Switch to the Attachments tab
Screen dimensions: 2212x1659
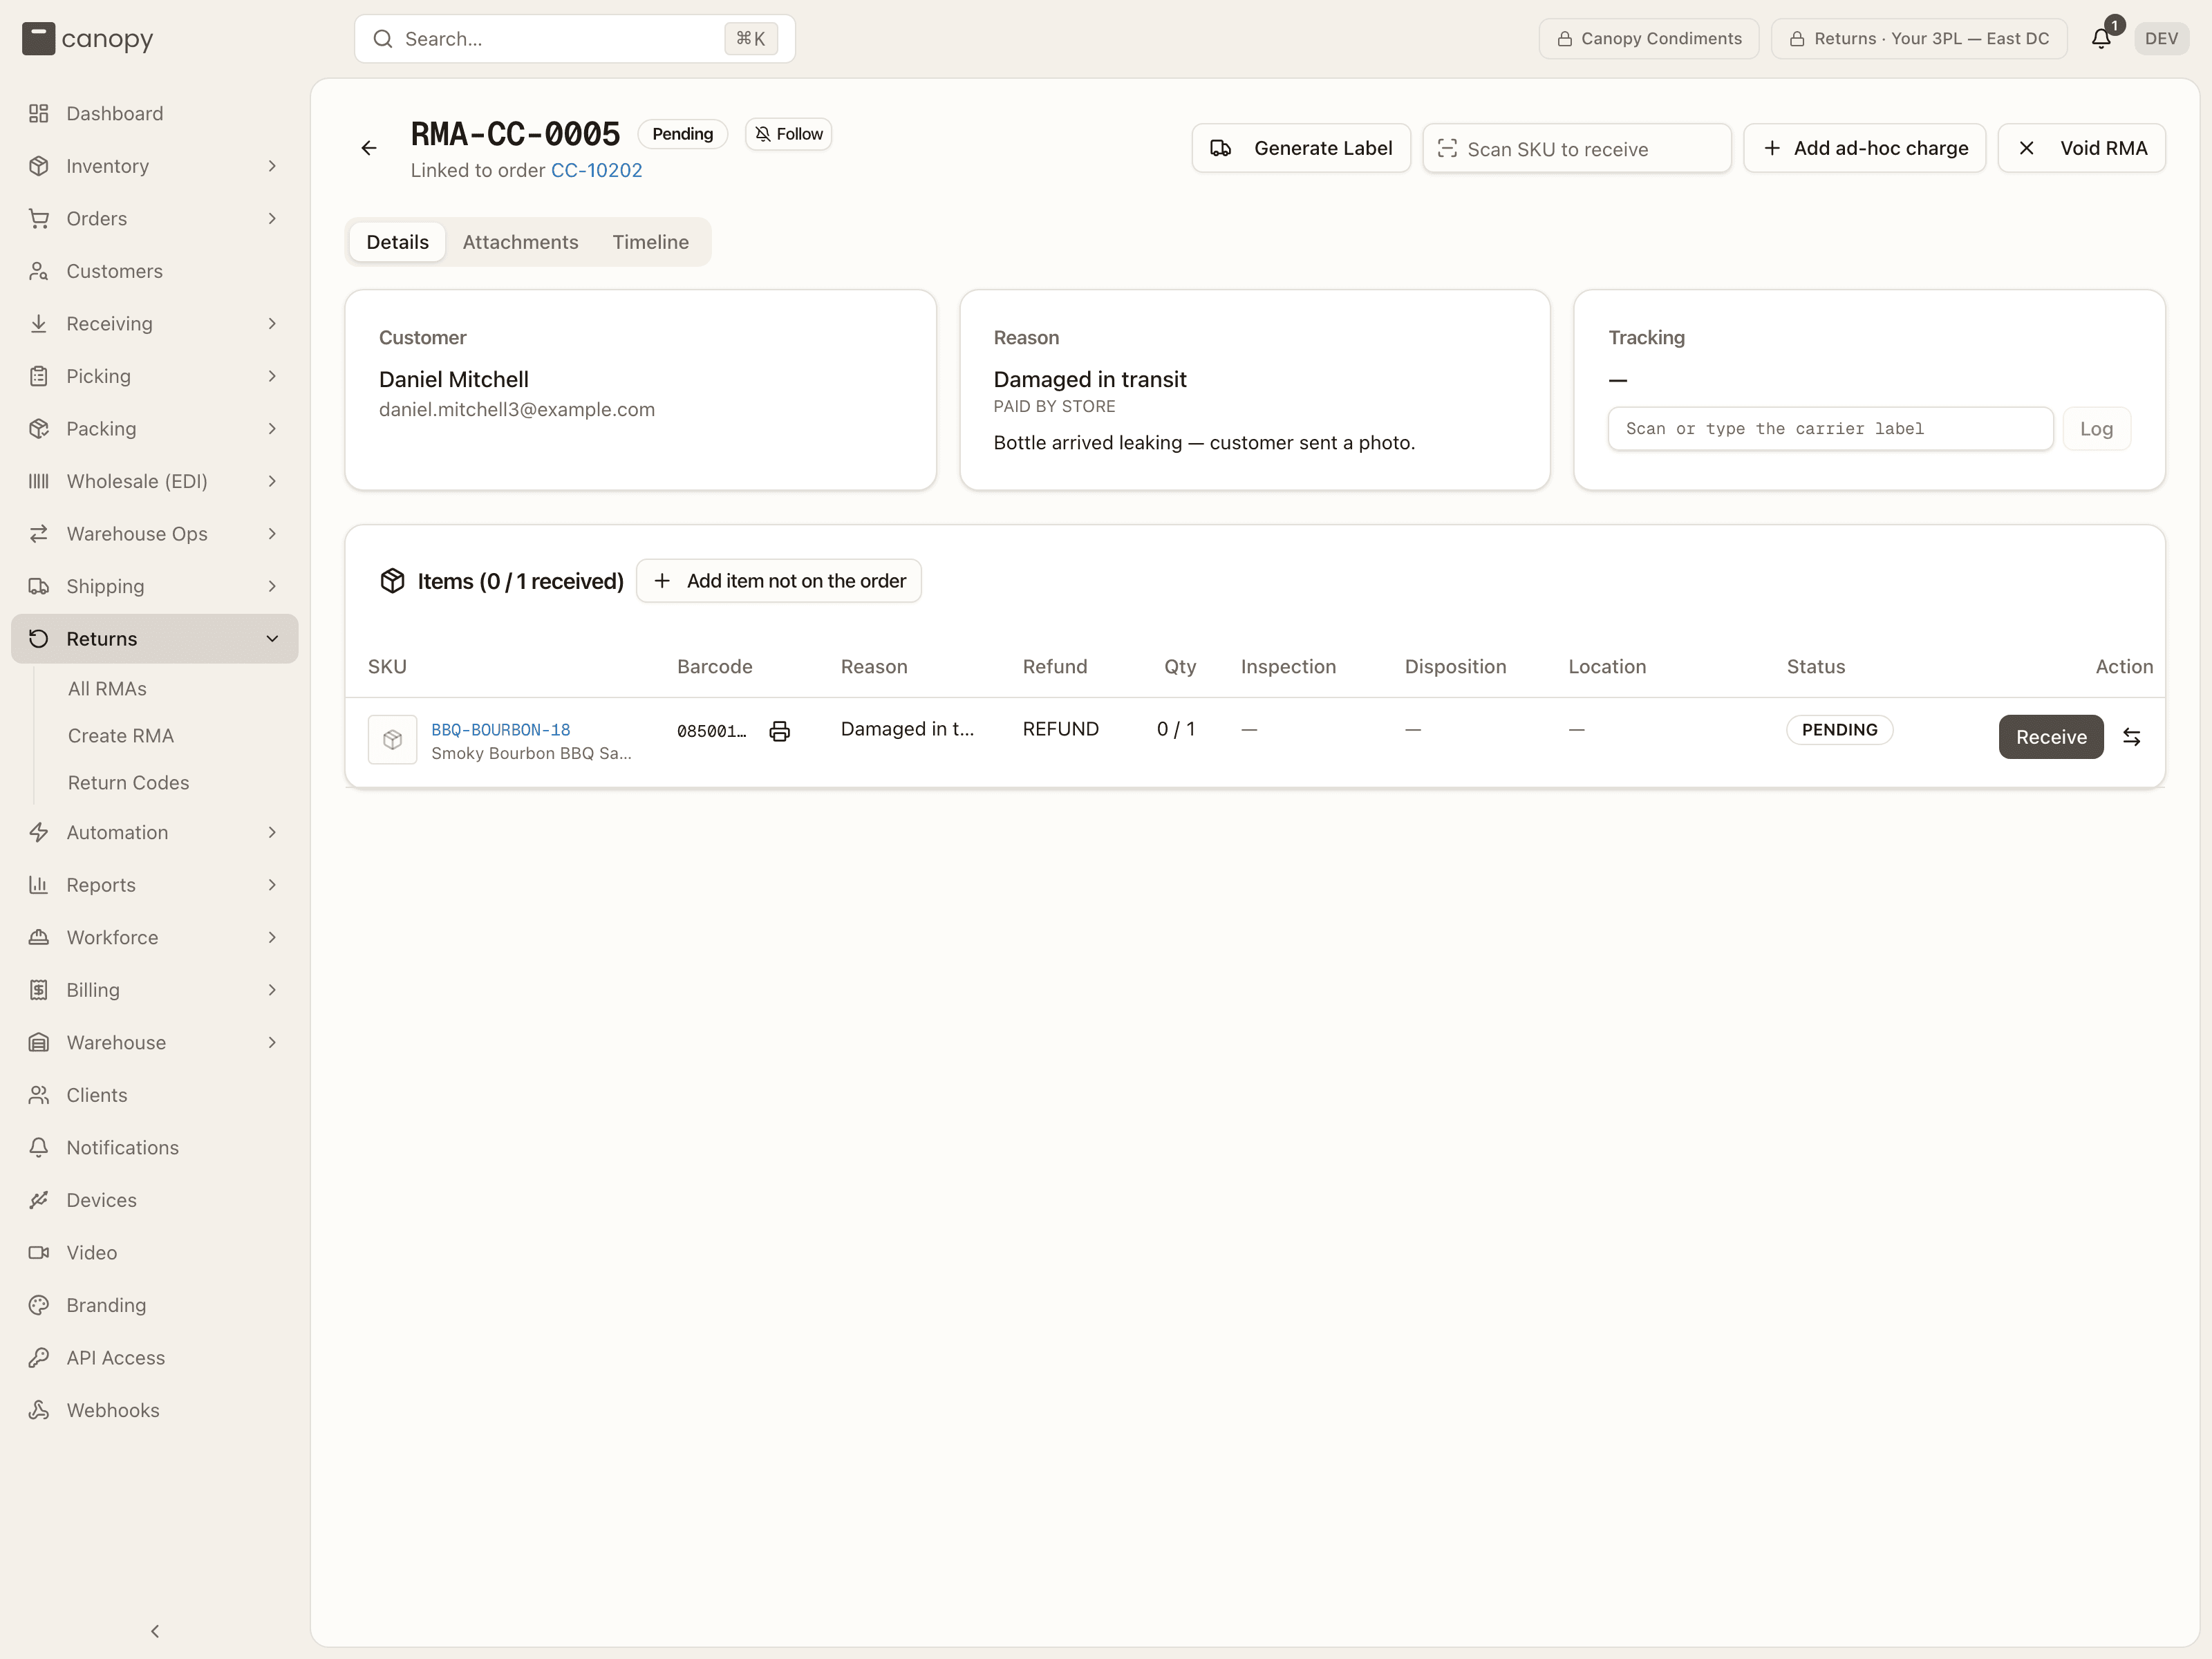pyautogui.click(x=520, y=242)
